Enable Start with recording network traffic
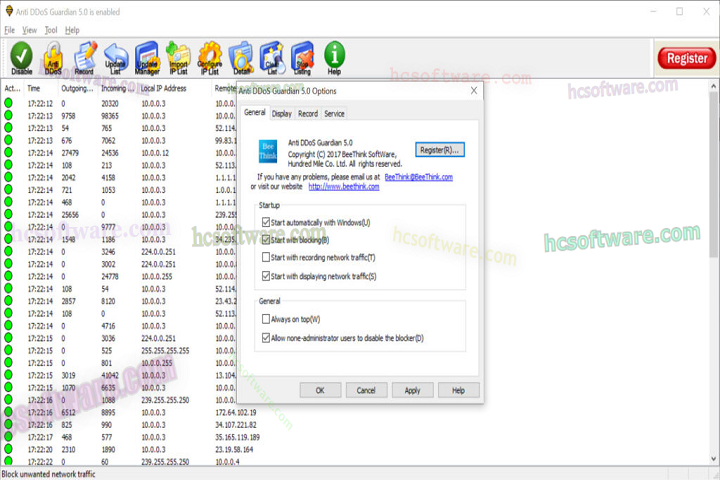 coord(265,257)
